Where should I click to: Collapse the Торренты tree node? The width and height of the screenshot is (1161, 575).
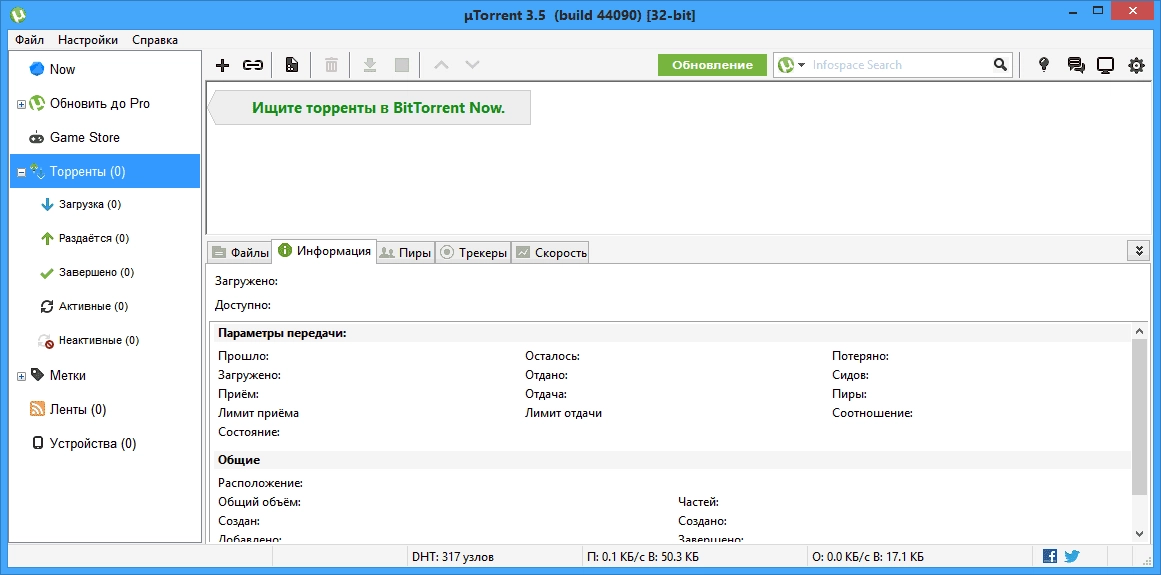point(21,172)
